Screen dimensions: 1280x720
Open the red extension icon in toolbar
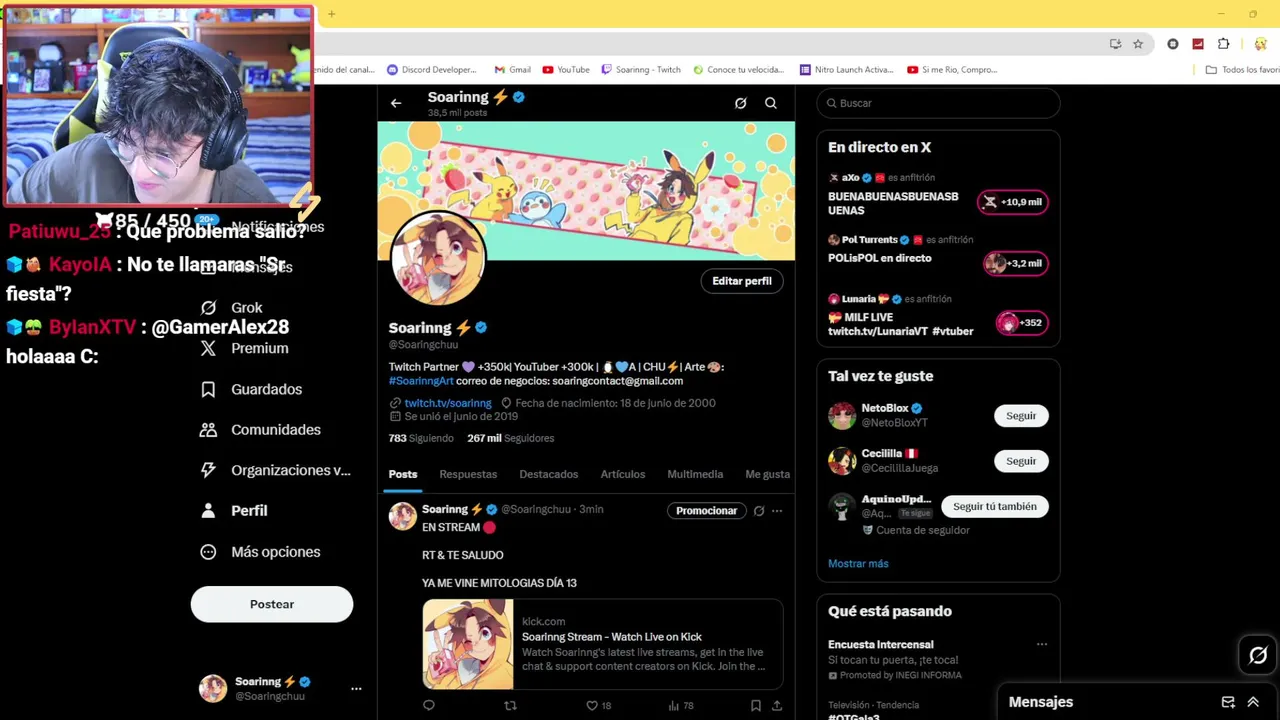1198,44
